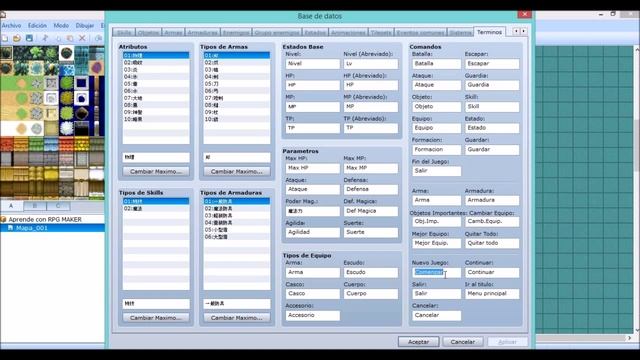This screenshot has height=360, width=640.
Task: Click the Aplicar button
Action: pyautogui.click(x=507, y=342)
